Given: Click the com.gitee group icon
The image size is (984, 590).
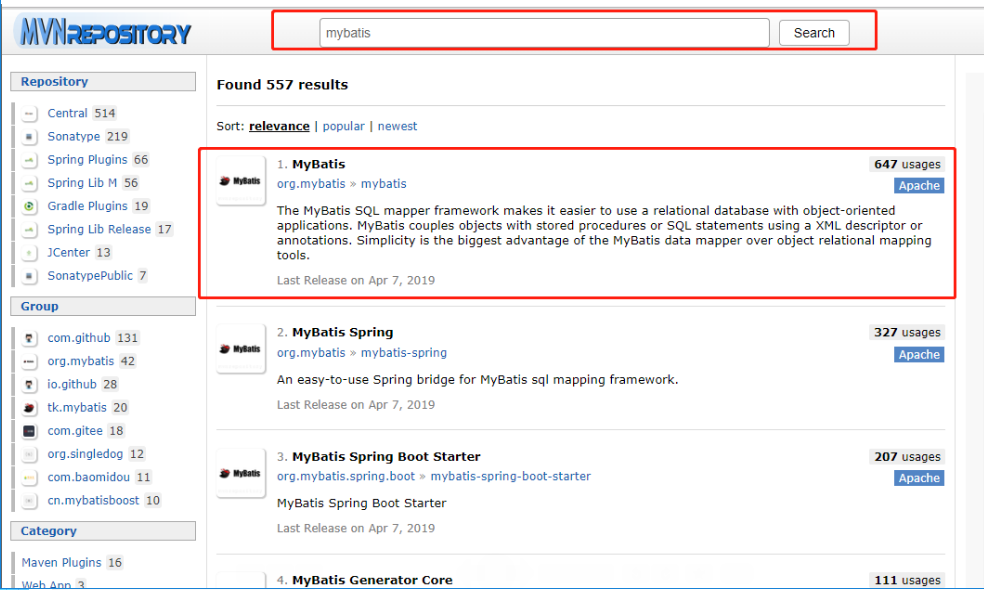Looking at the screenshot, I should pyautogui.click(x=29, y=431).
